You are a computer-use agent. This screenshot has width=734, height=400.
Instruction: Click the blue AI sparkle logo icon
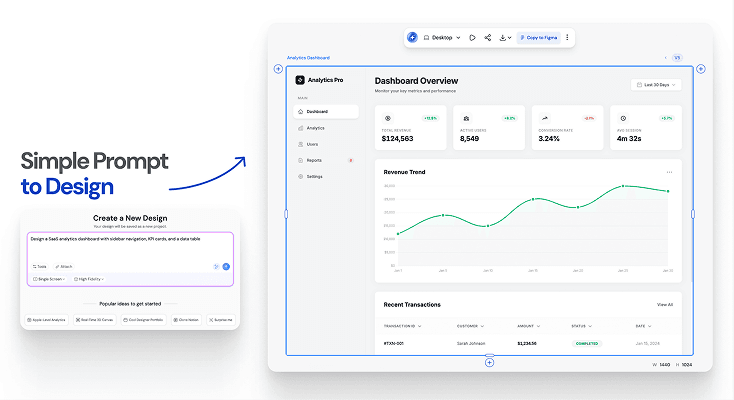click(412, 37)
